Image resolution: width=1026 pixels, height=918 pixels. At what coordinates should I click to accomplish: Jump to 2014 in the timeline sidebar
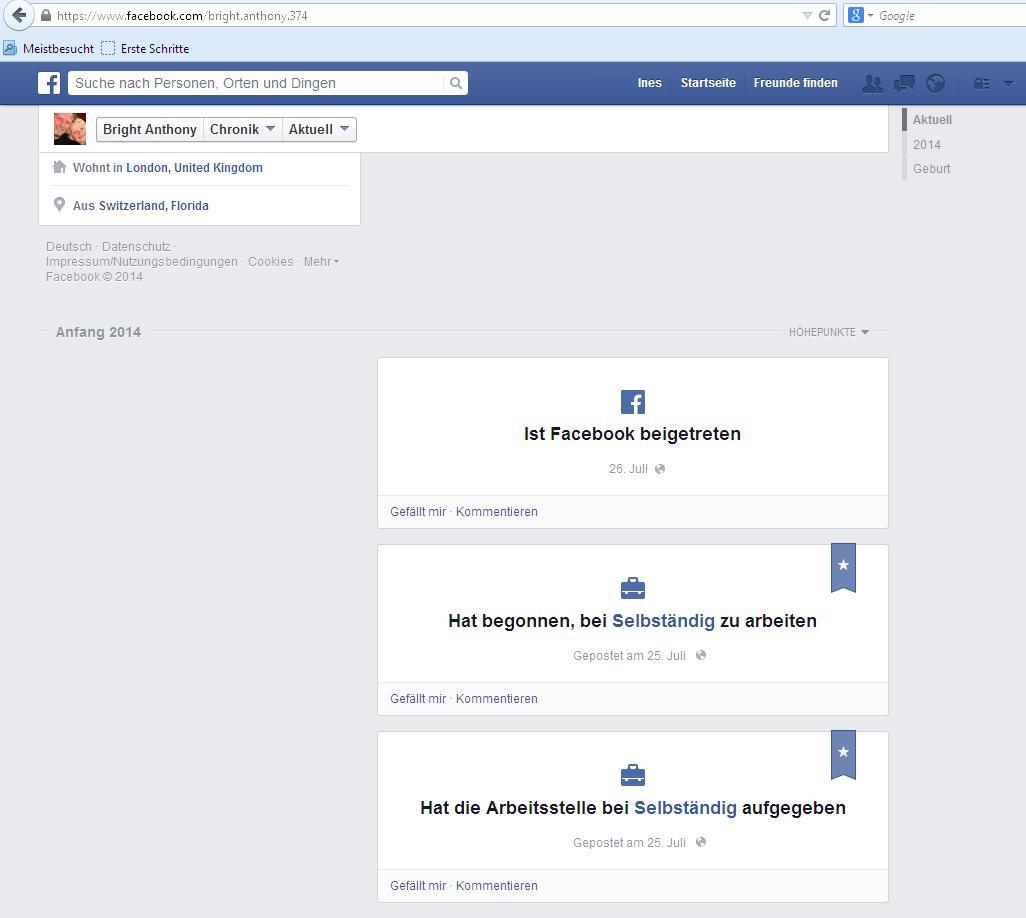(927, 145)
